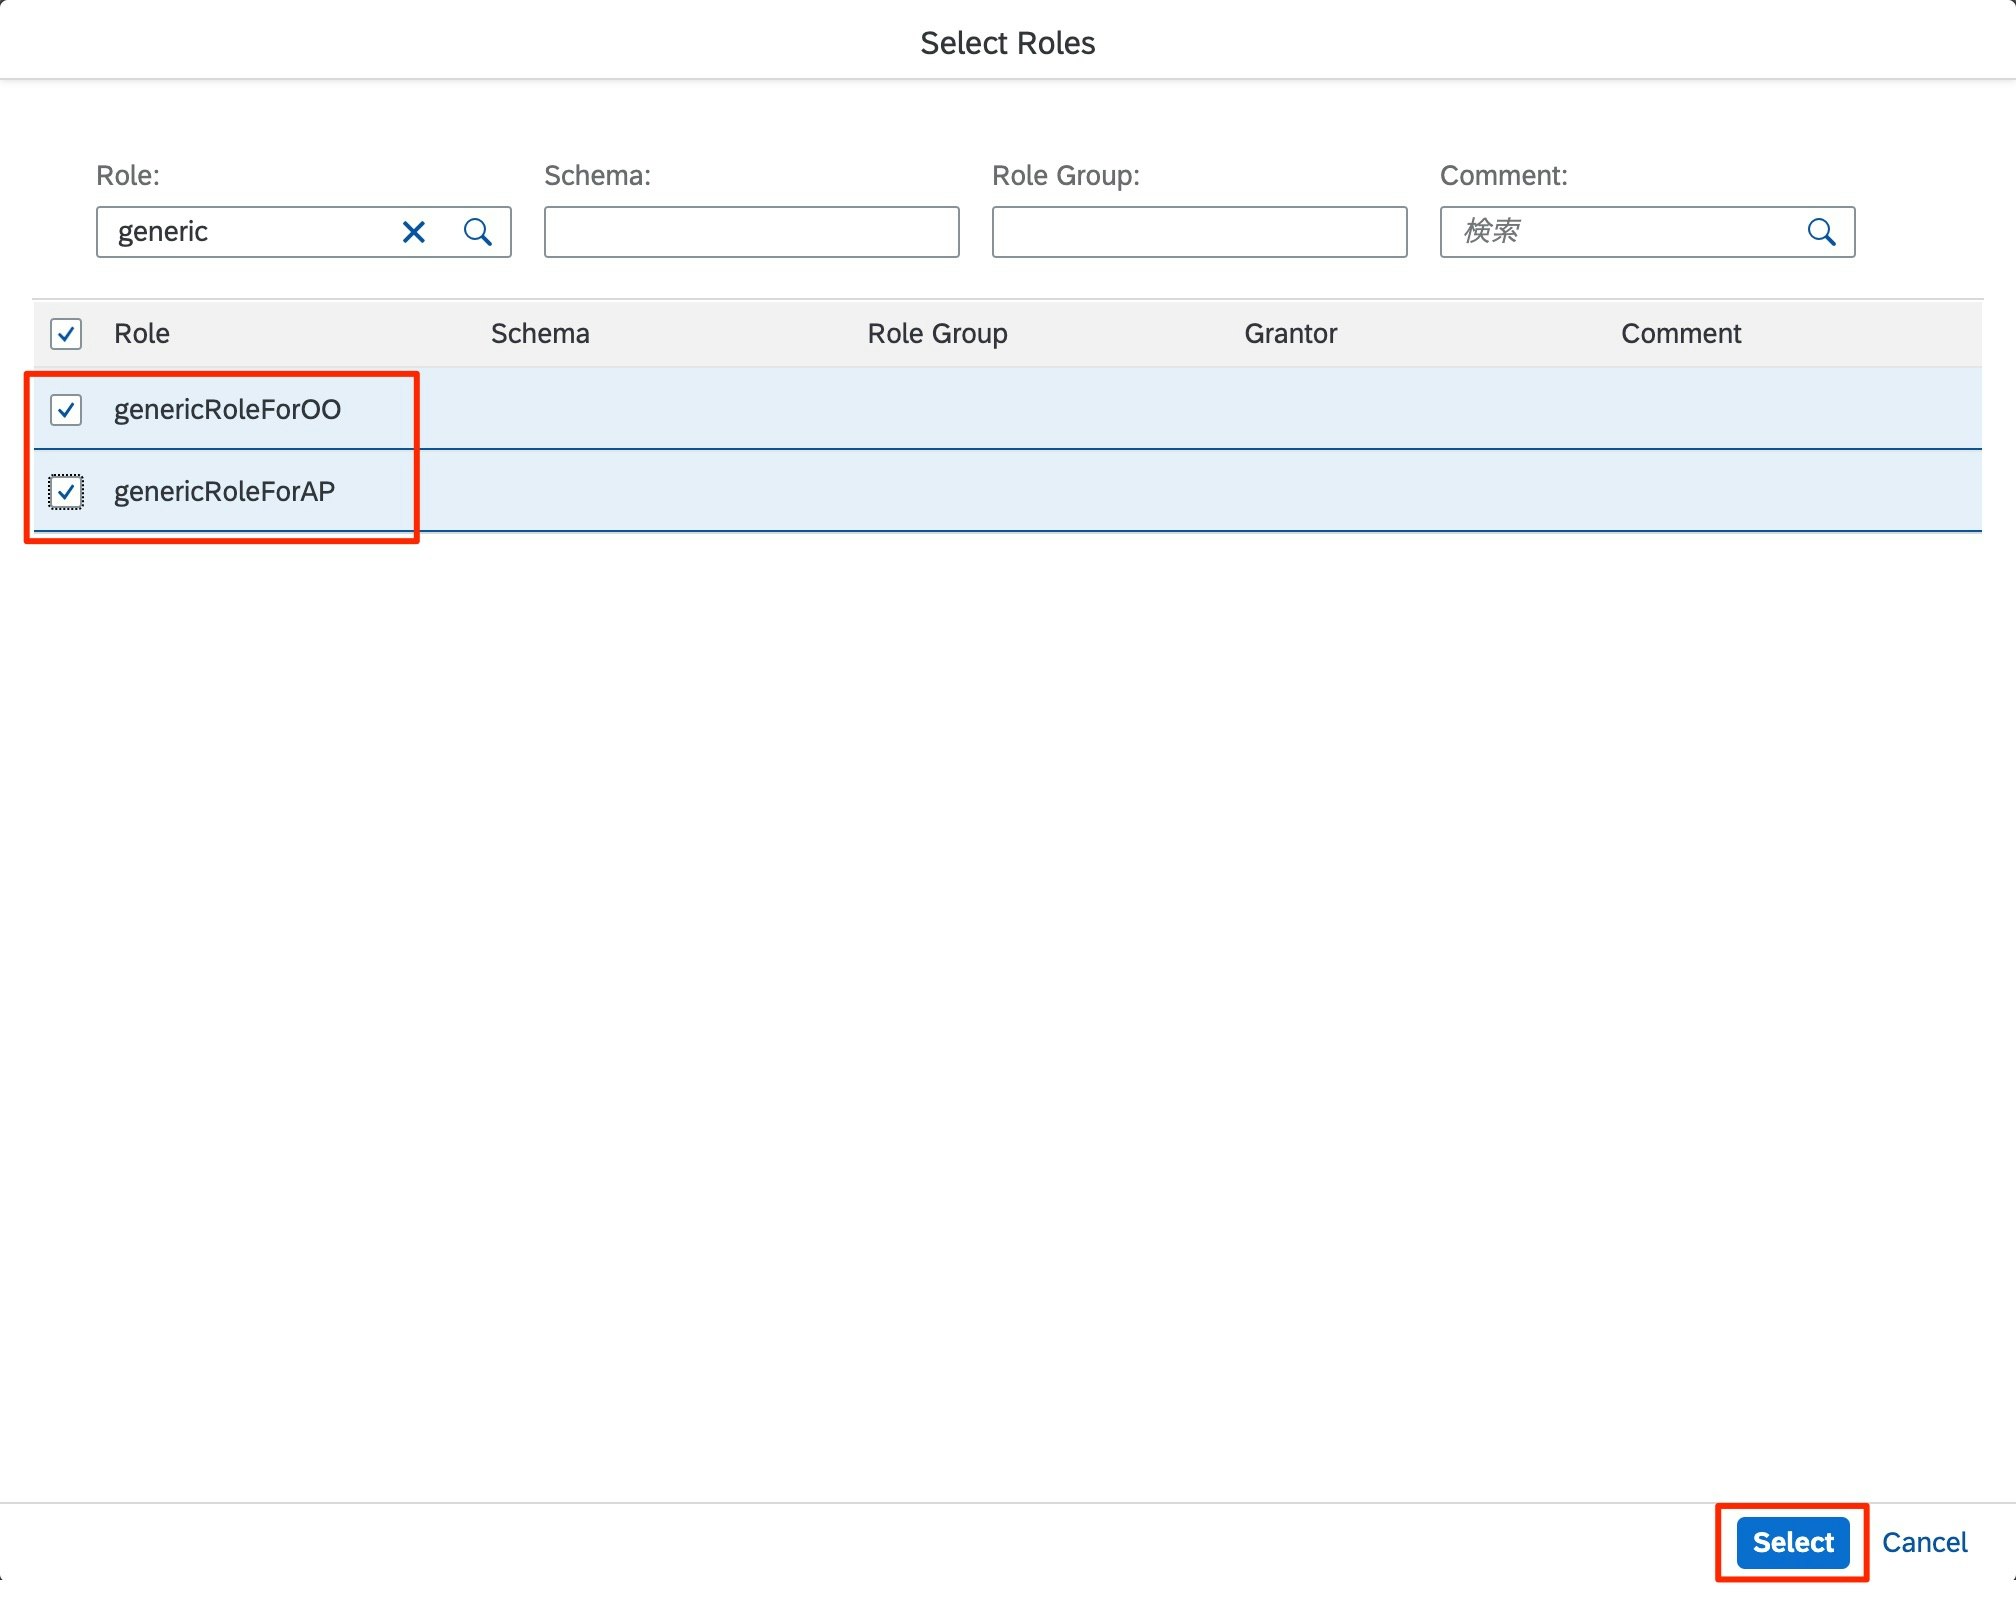
Task: Click the Cancel link
Action: pos(1924,1542)
